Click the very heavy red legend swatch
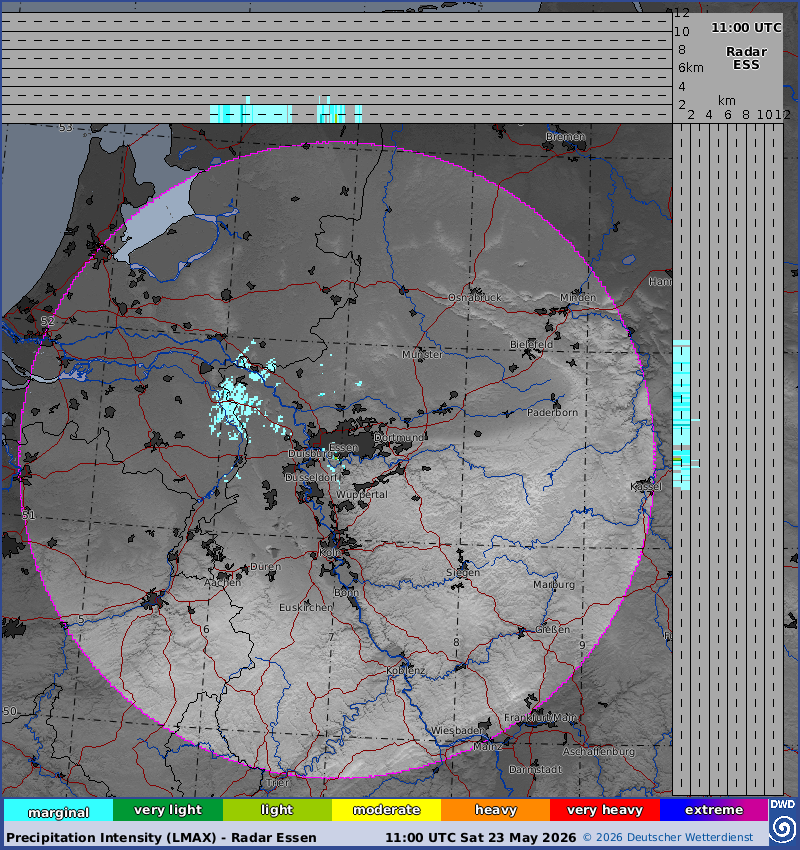 point(605,810)
